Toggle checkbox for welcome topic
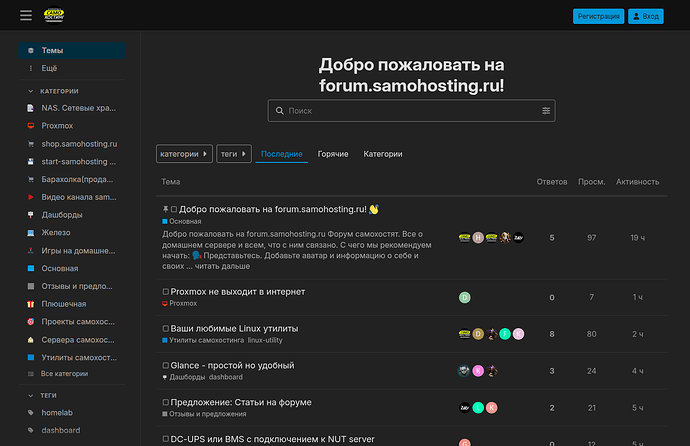 click(174, 209)
